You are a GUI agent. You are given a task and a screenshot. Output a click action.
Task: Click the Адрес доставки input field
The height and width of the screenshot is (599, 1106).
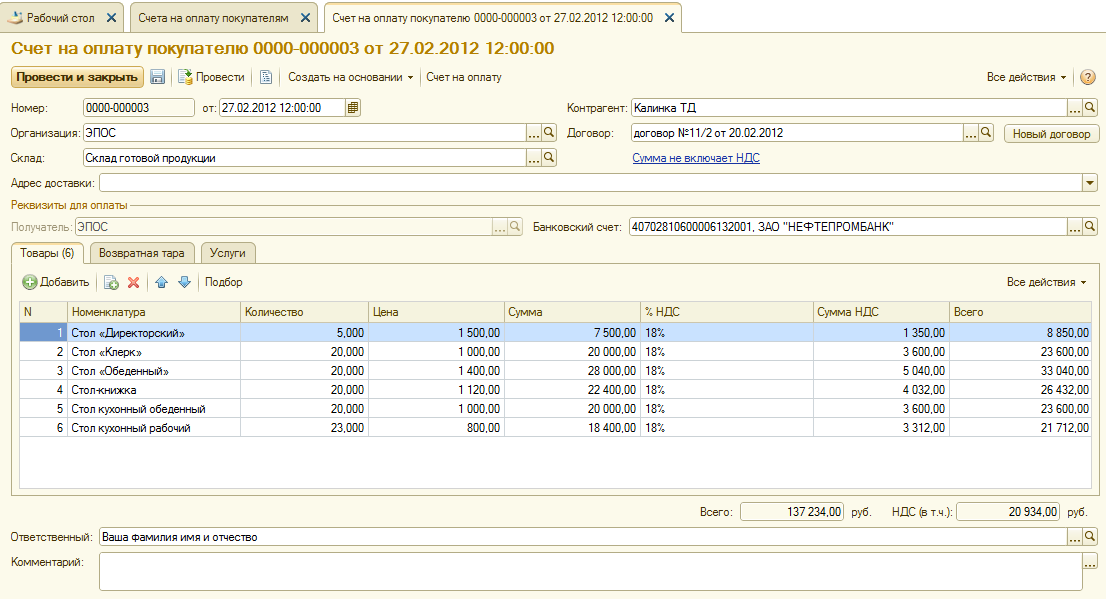coord(590,183)
